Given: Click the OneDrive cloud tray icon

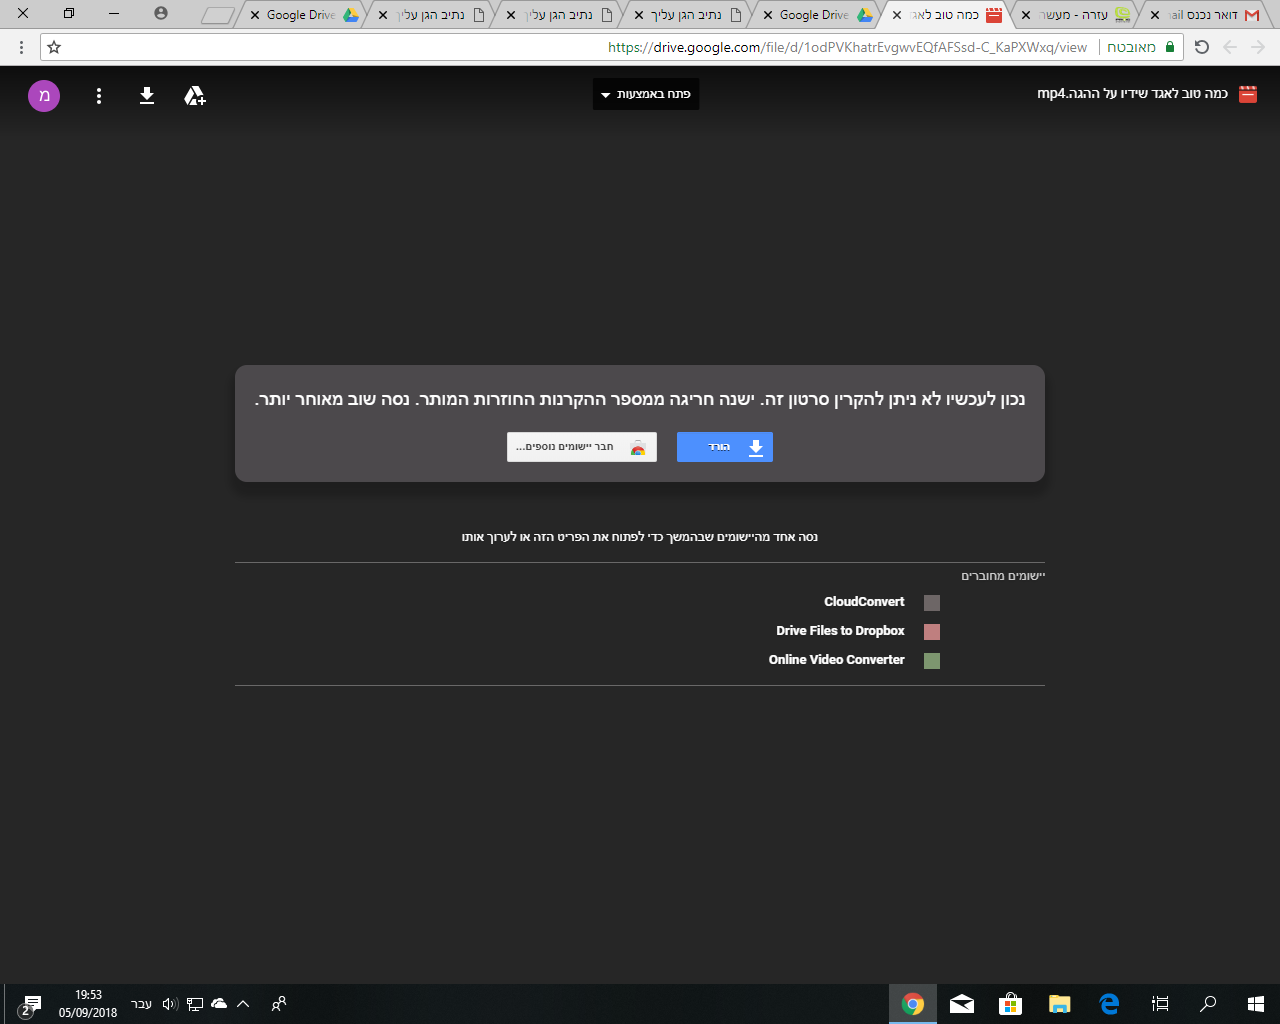Looking at the screenshot, I should point(219,1004).
